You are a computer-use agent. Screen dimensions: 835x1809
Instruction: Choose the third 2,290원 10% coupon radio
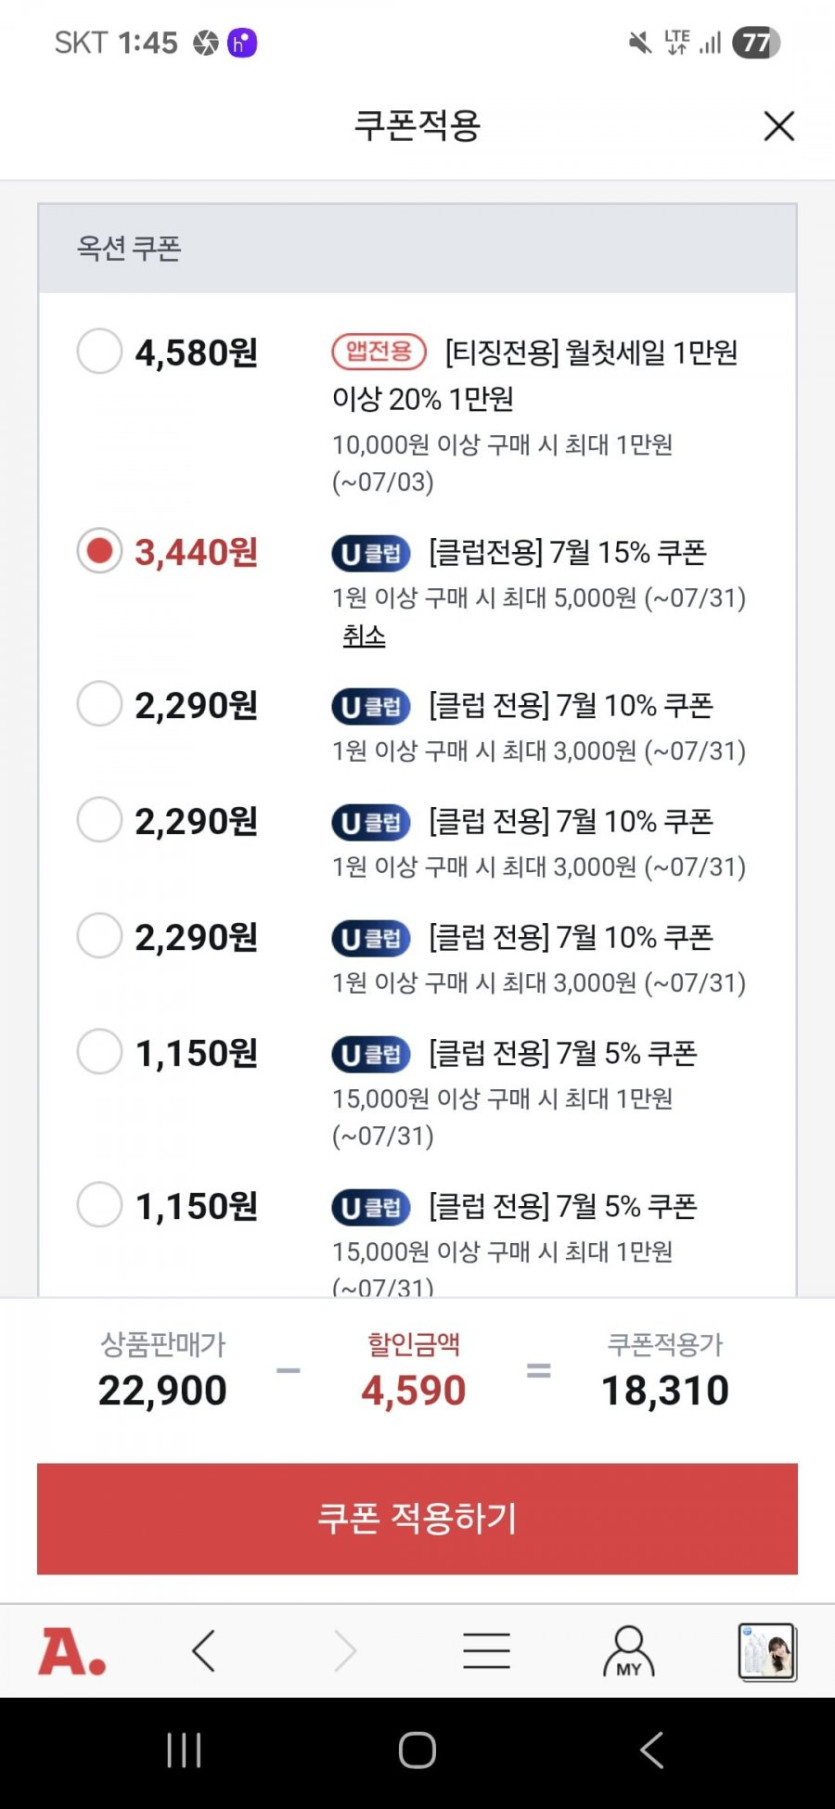tap(99, 937)
